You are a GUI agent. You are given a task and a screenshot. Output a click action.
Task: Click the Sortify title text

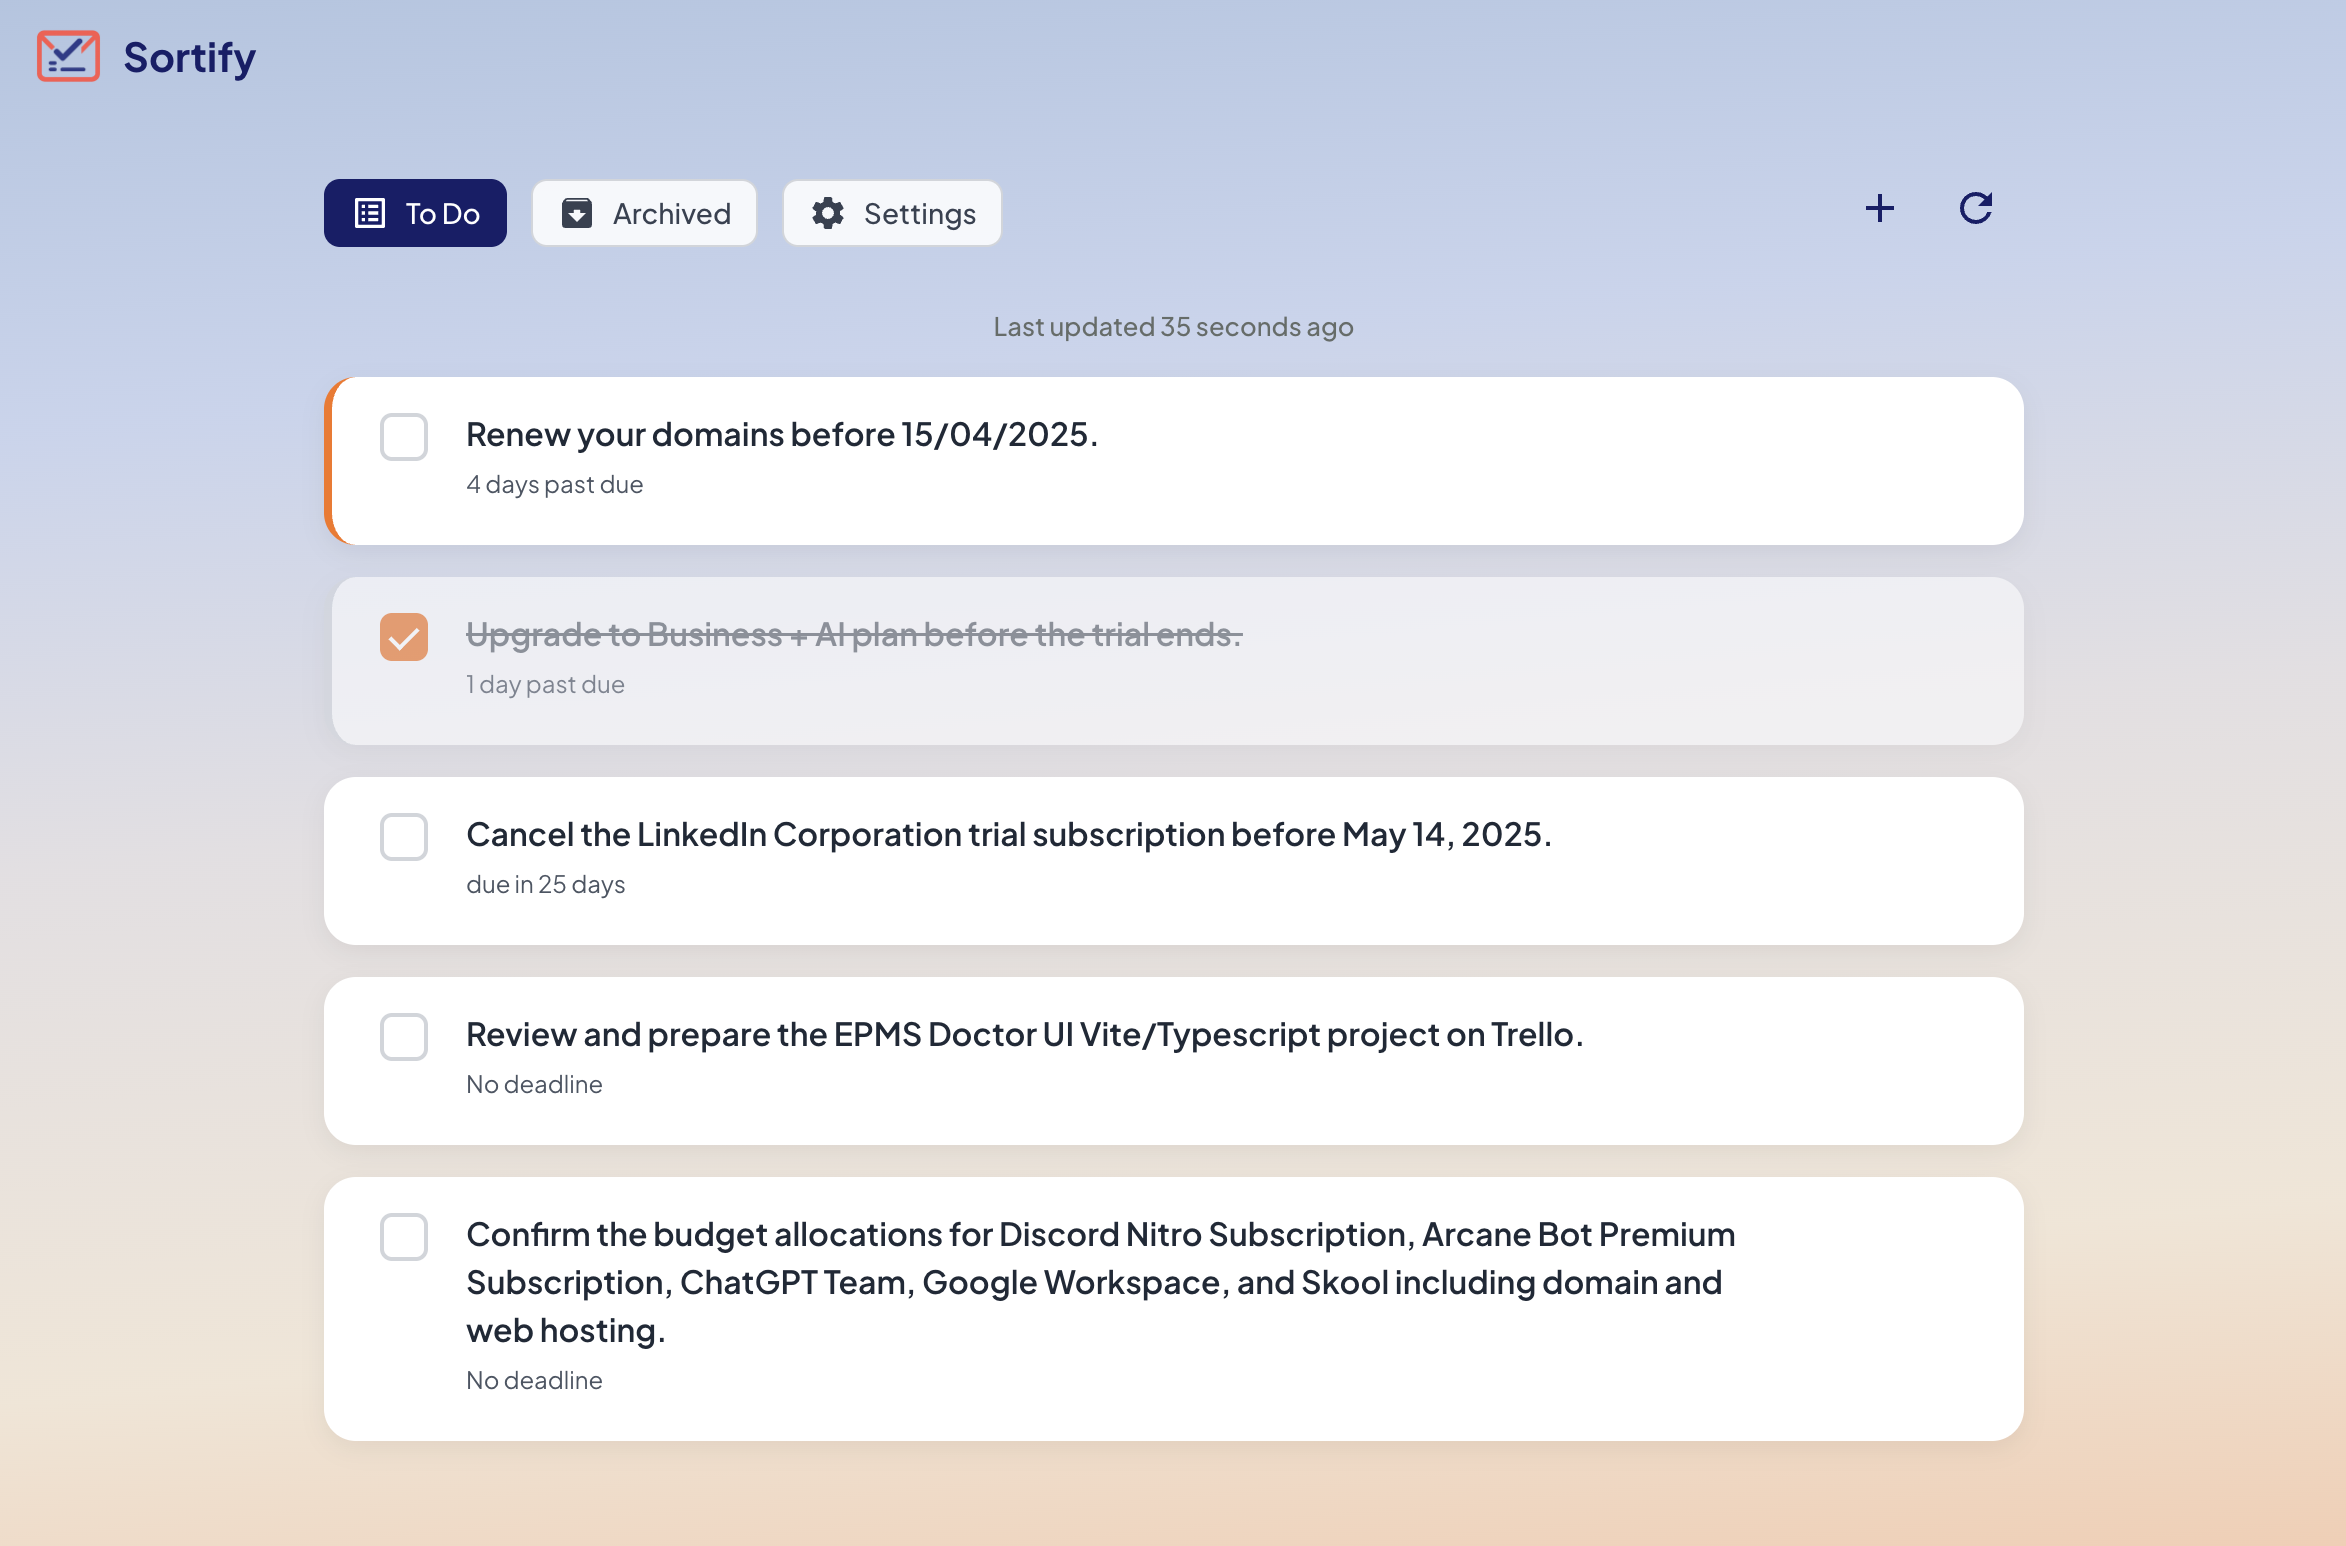(x=189, y=57)
